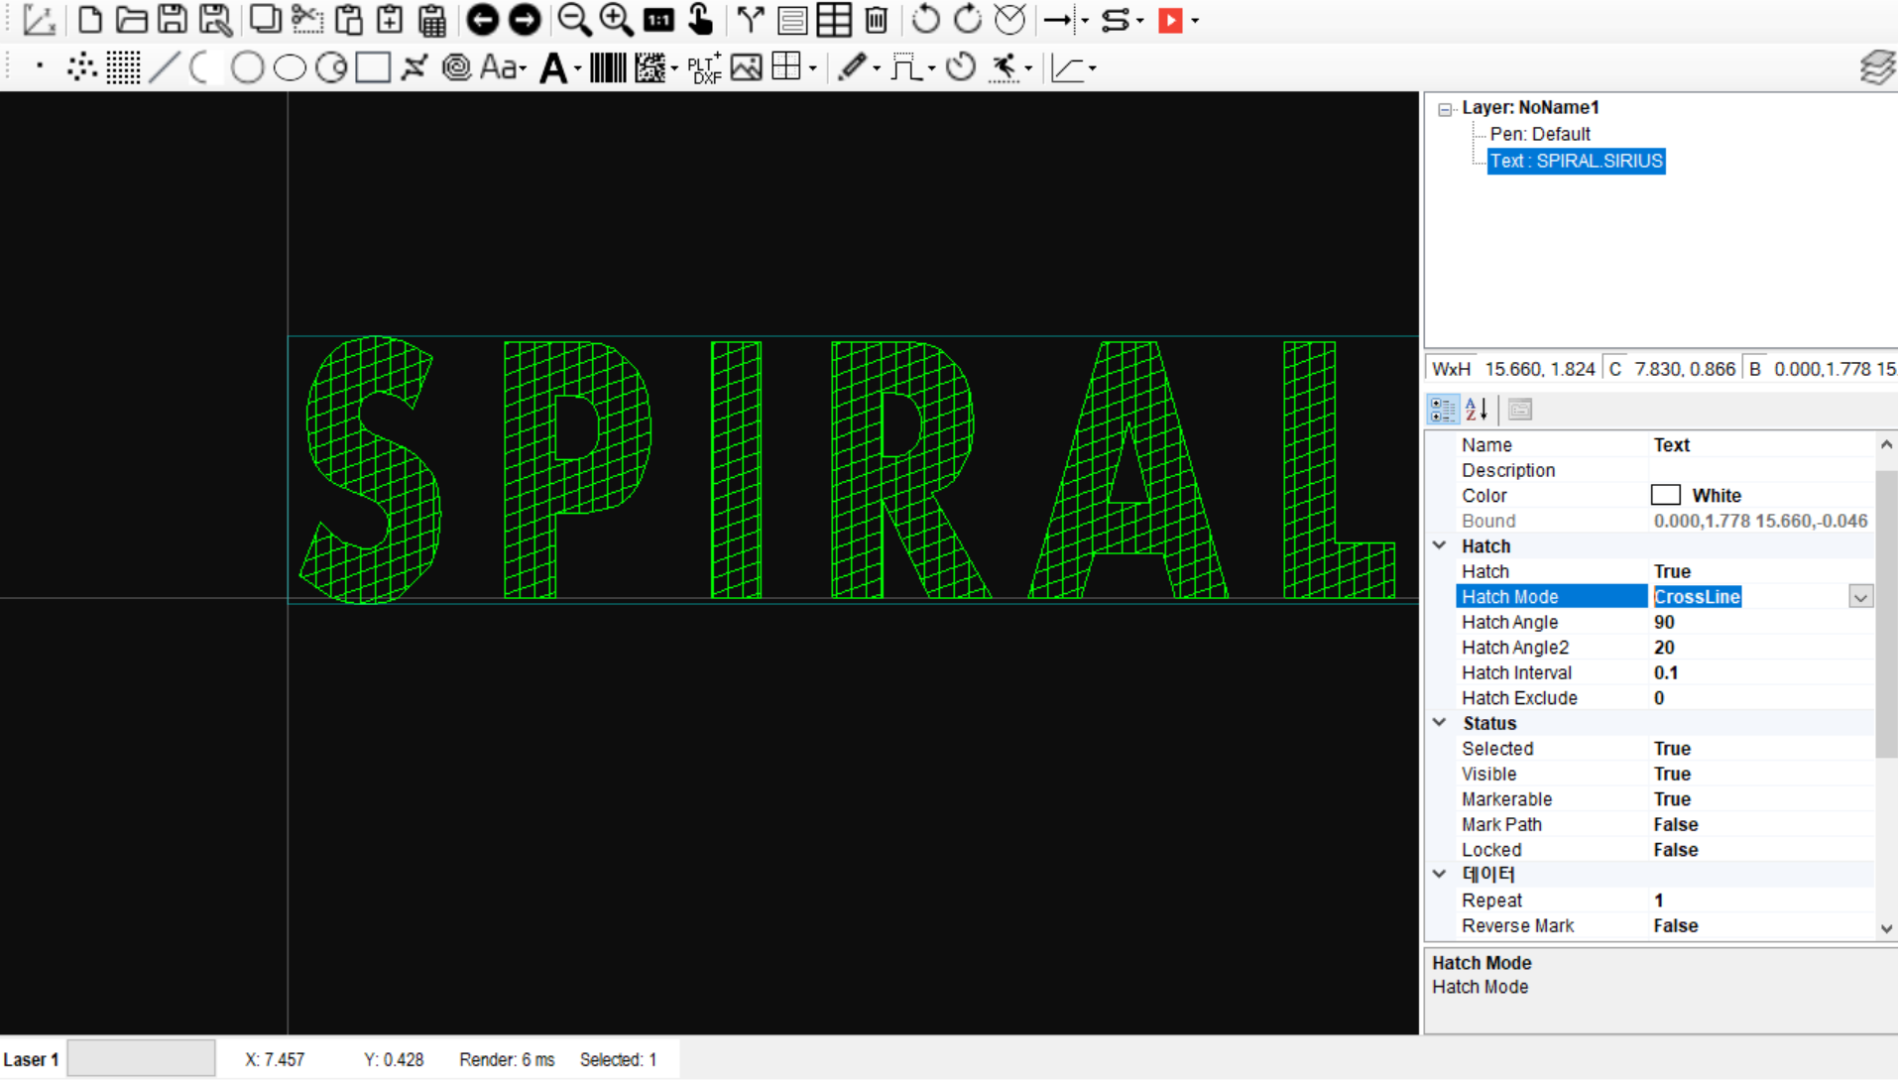Image resolution: width=1898 pixels, height=1080 pixels.
Task: Start marking with the red play button
Action: click(x=1170, y=20)
